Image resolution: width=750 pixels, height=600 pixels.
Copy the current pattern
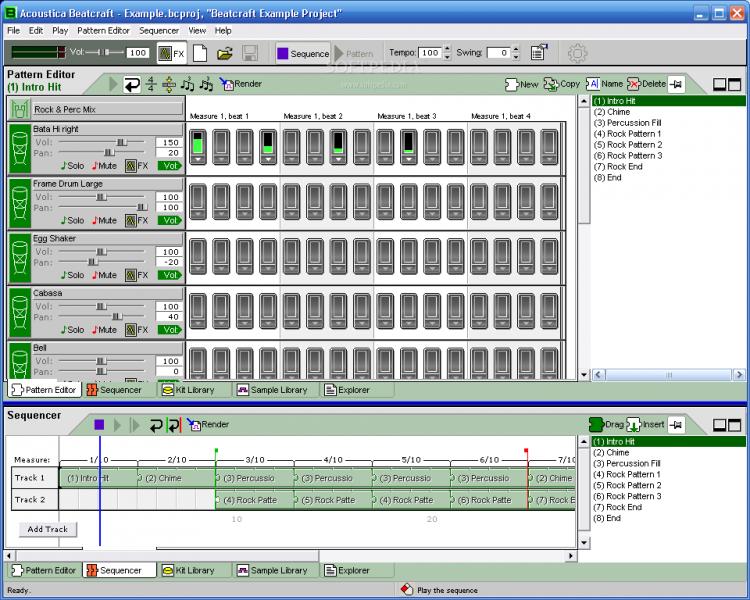tap(562, 84)
